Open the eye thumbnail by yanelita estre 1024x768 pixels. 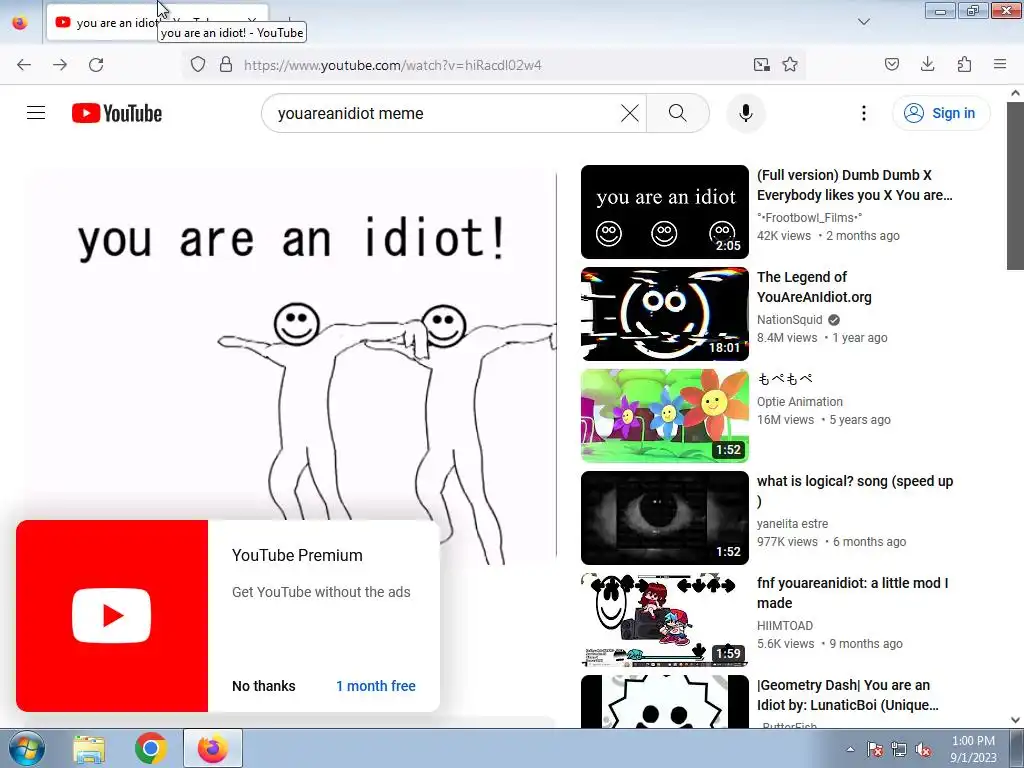click(665, 518)
